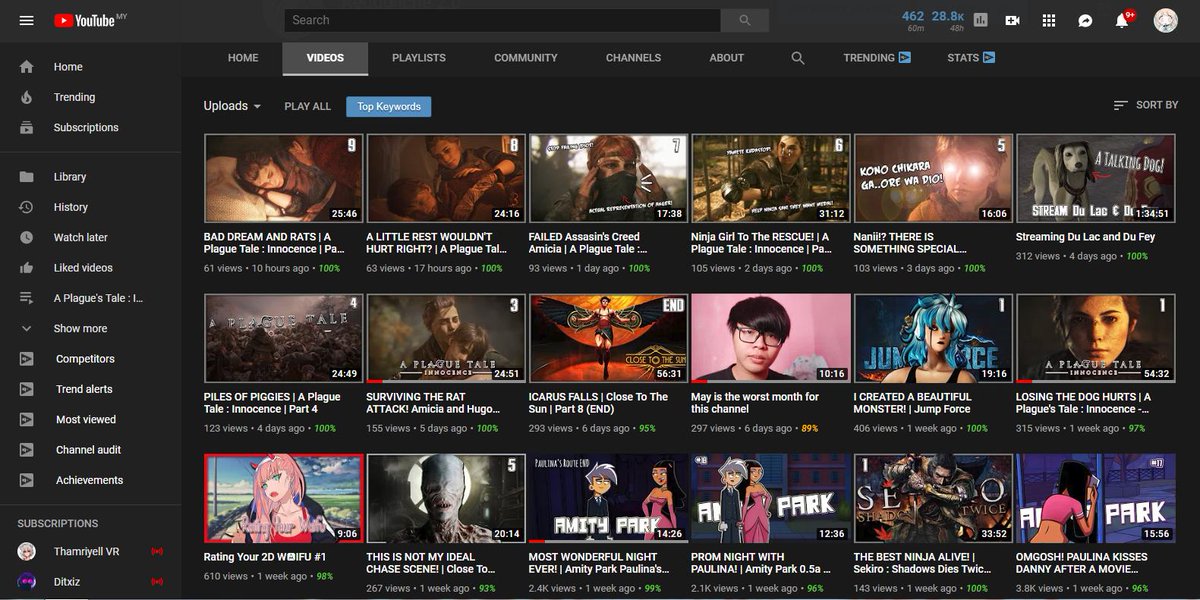Open the Uploads dropdown
The image size is (1200, 600).
point(232,106)
